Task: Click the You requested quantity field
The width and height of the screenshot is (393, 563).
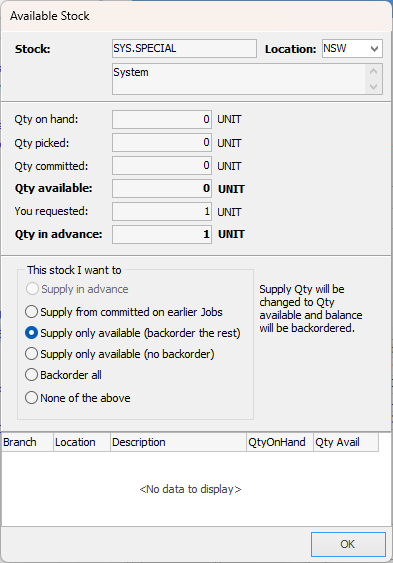Action: pos(162,211)
